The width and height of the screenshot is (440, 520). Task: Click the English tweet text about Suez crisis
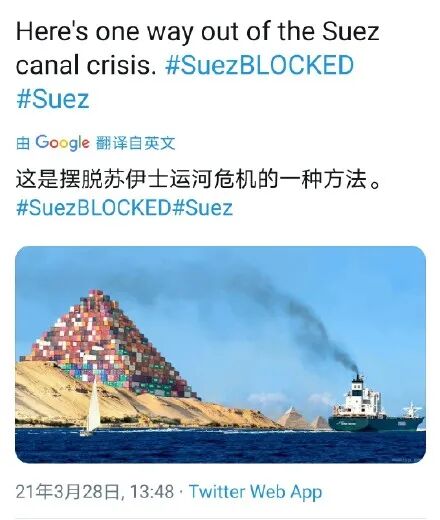(197, 48)
